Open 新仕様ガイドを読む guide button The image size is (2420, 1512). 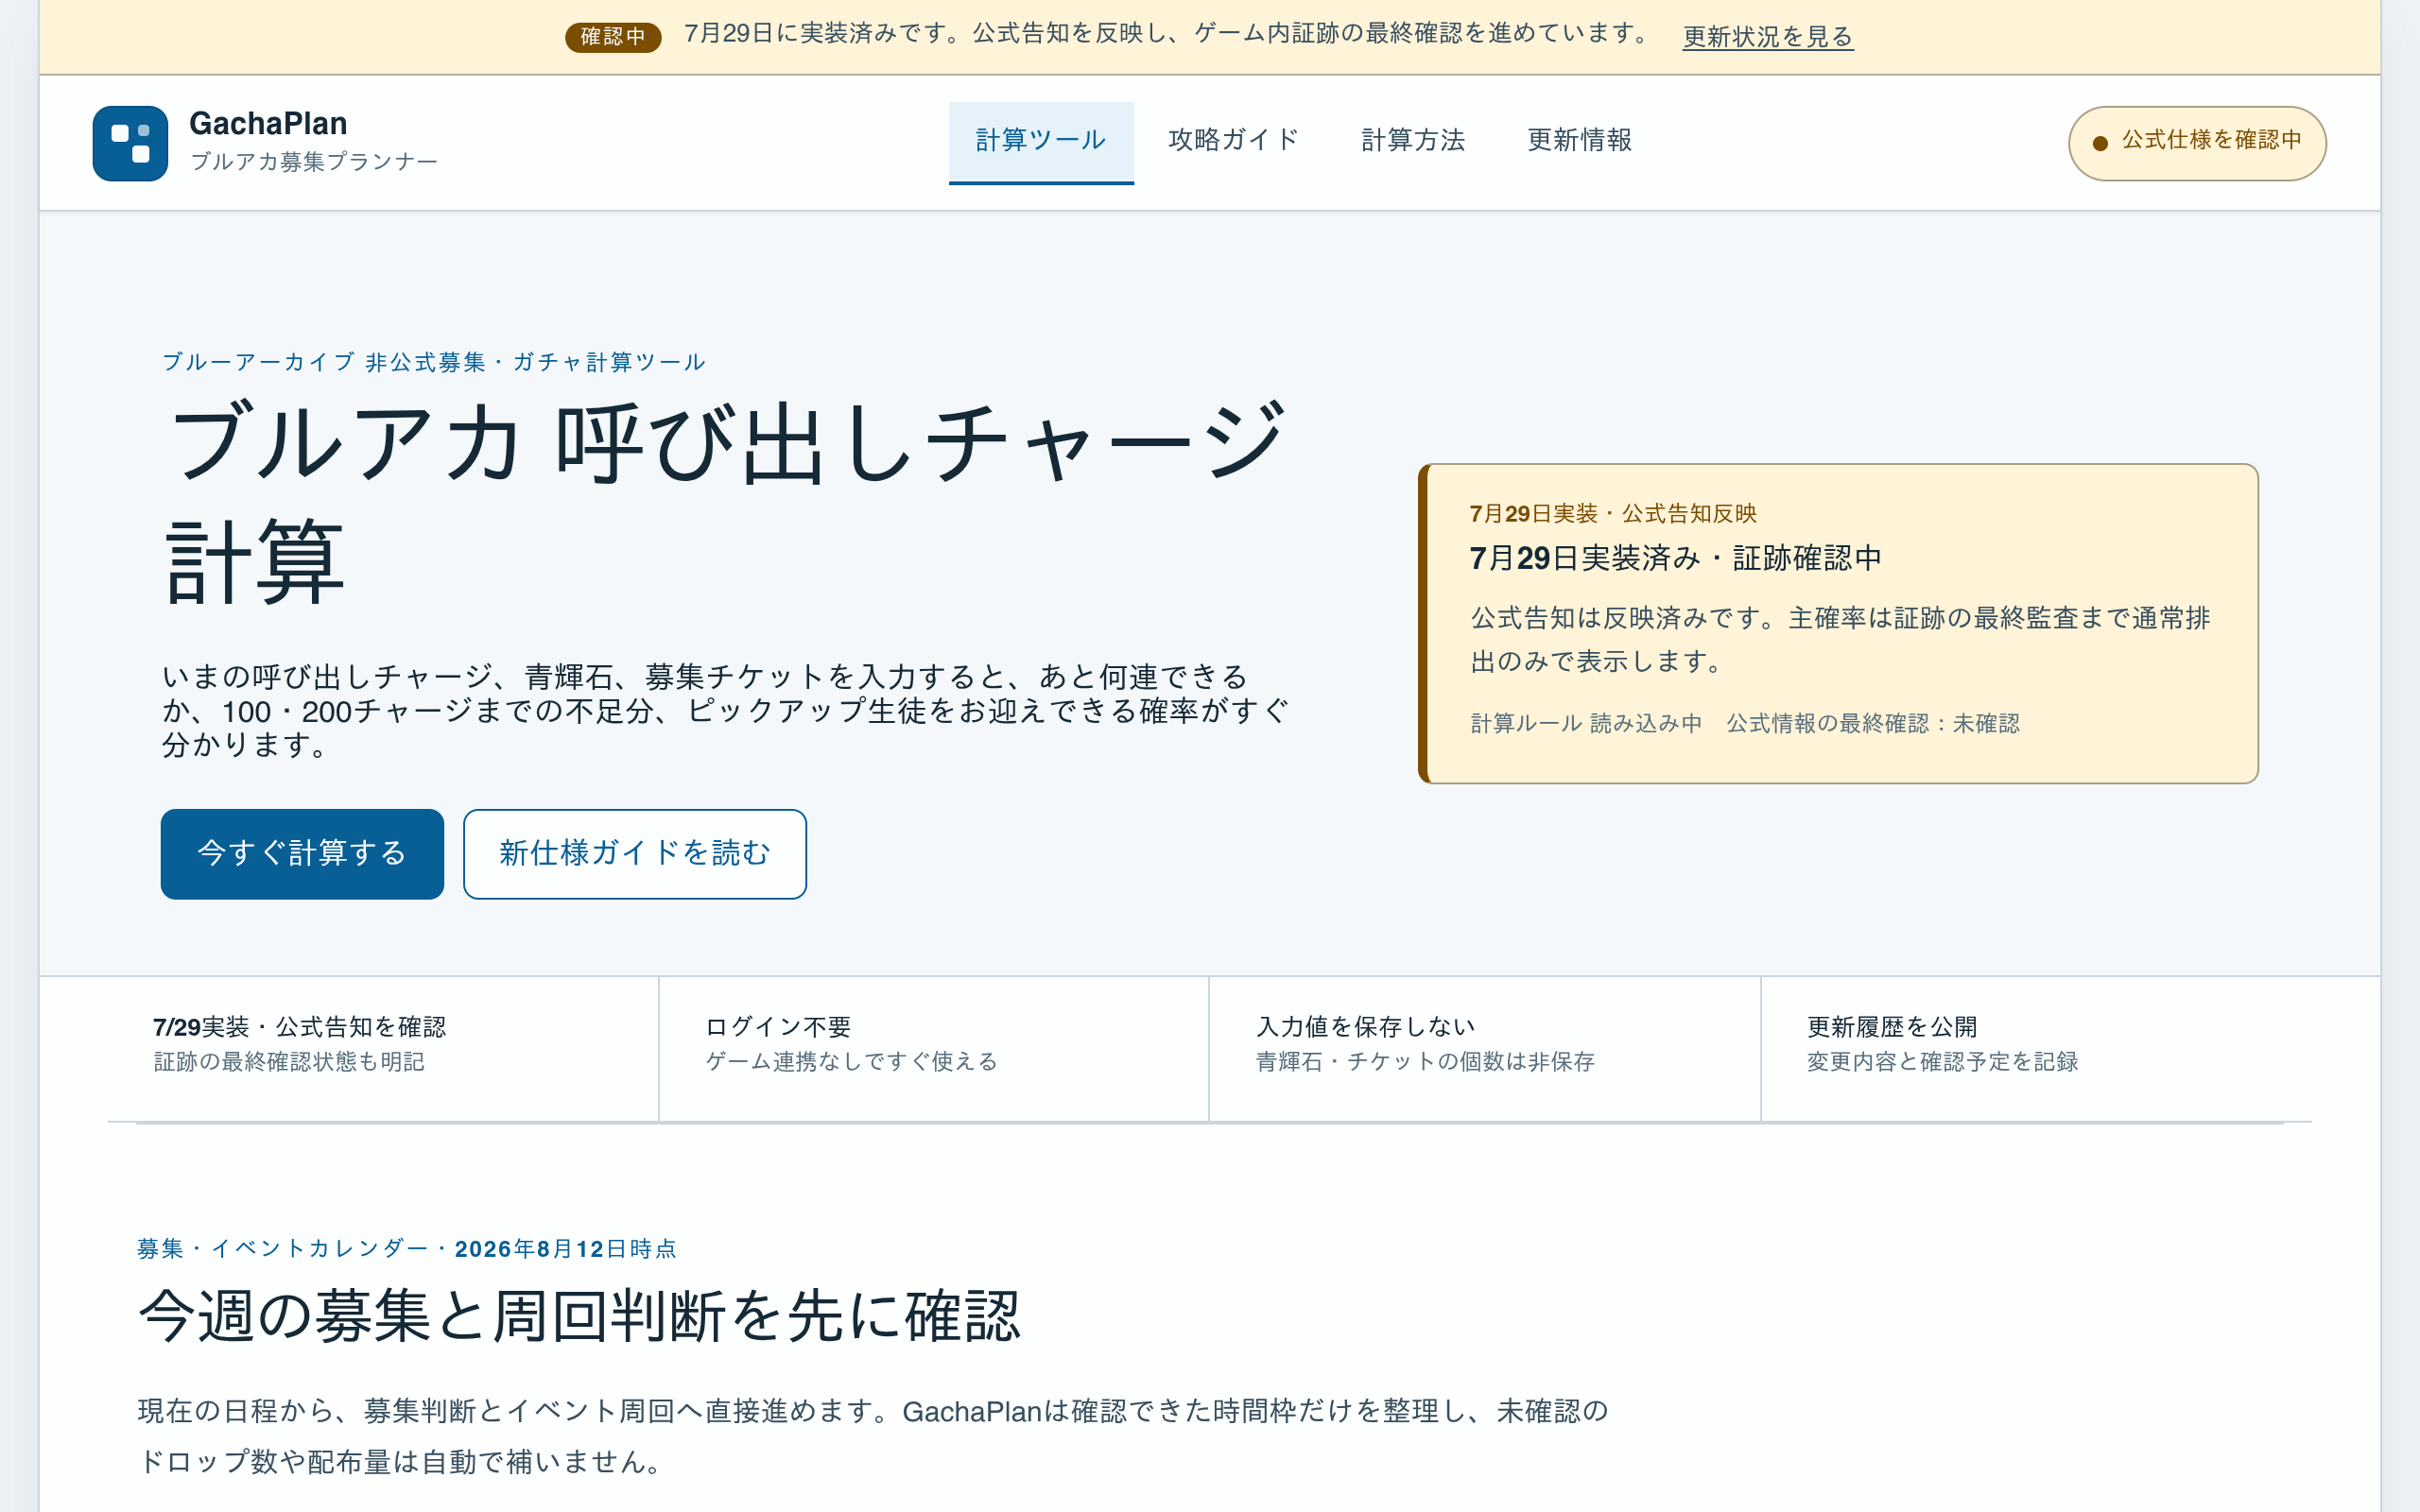[635, 854]
